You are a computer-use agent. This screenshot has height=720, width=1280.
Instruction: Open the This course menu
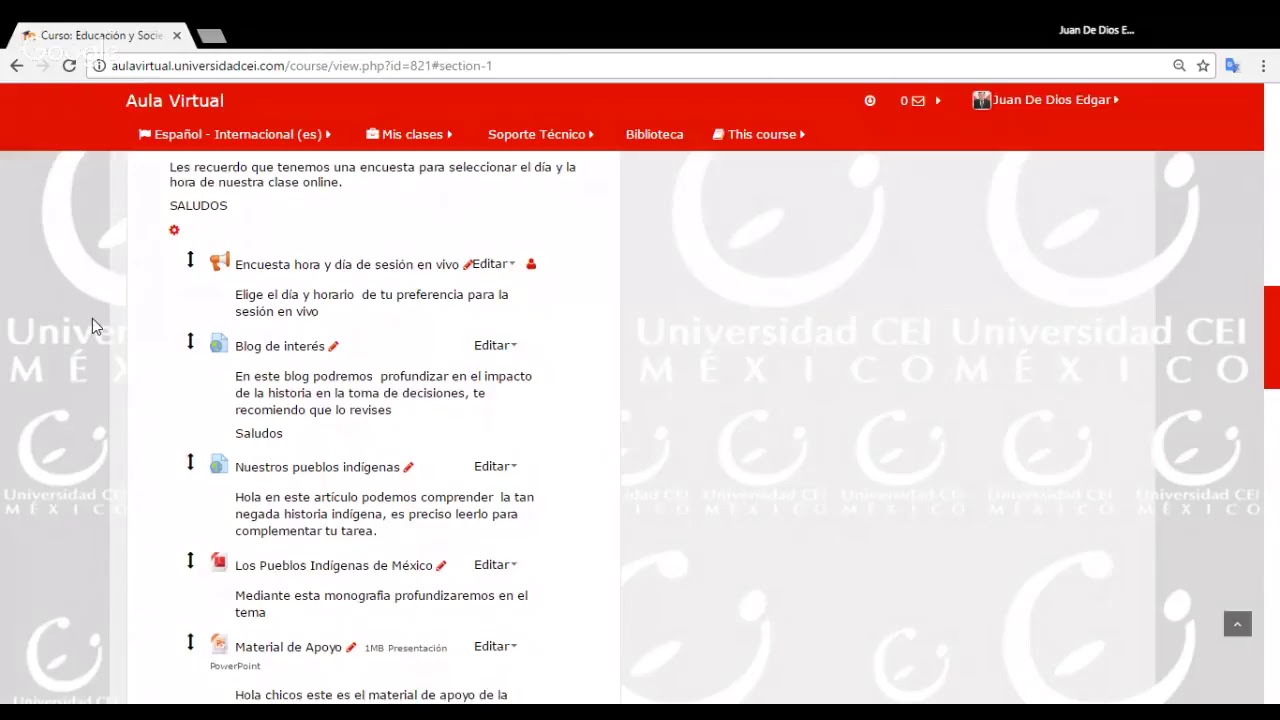pyautogui.click(x=759, y=134)
